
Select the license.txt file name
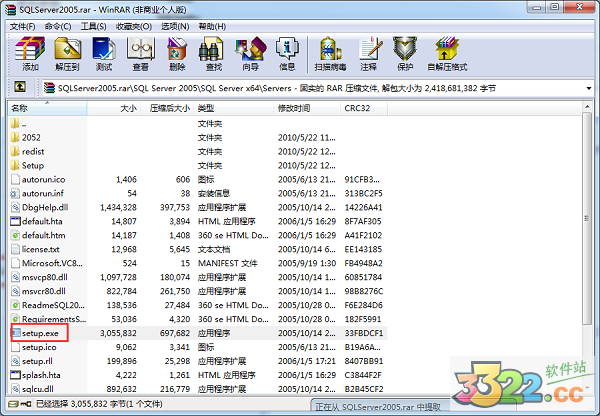pos(41,249)
